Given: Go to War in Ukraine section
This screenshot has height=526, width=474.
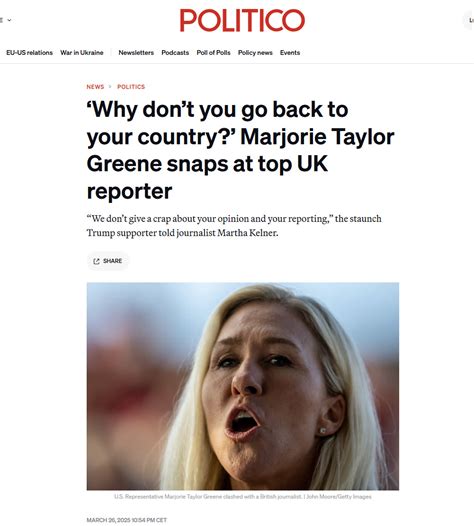Looking at the screenshot, I should point(82,53).
